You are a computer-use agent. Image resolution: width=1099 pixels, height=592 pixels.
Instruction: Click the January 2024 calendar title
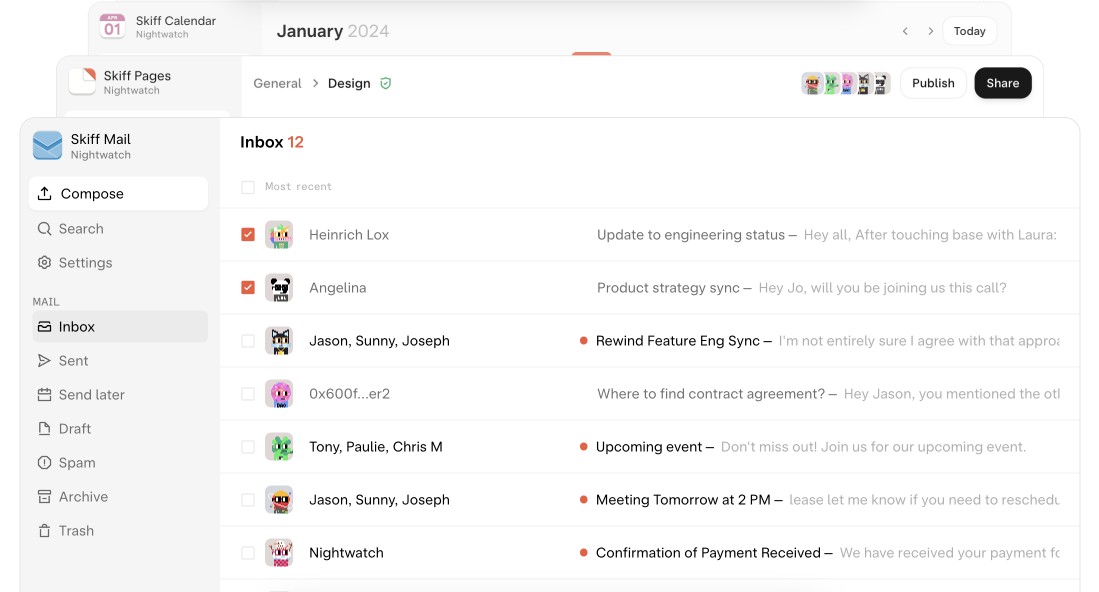(332, 32)
